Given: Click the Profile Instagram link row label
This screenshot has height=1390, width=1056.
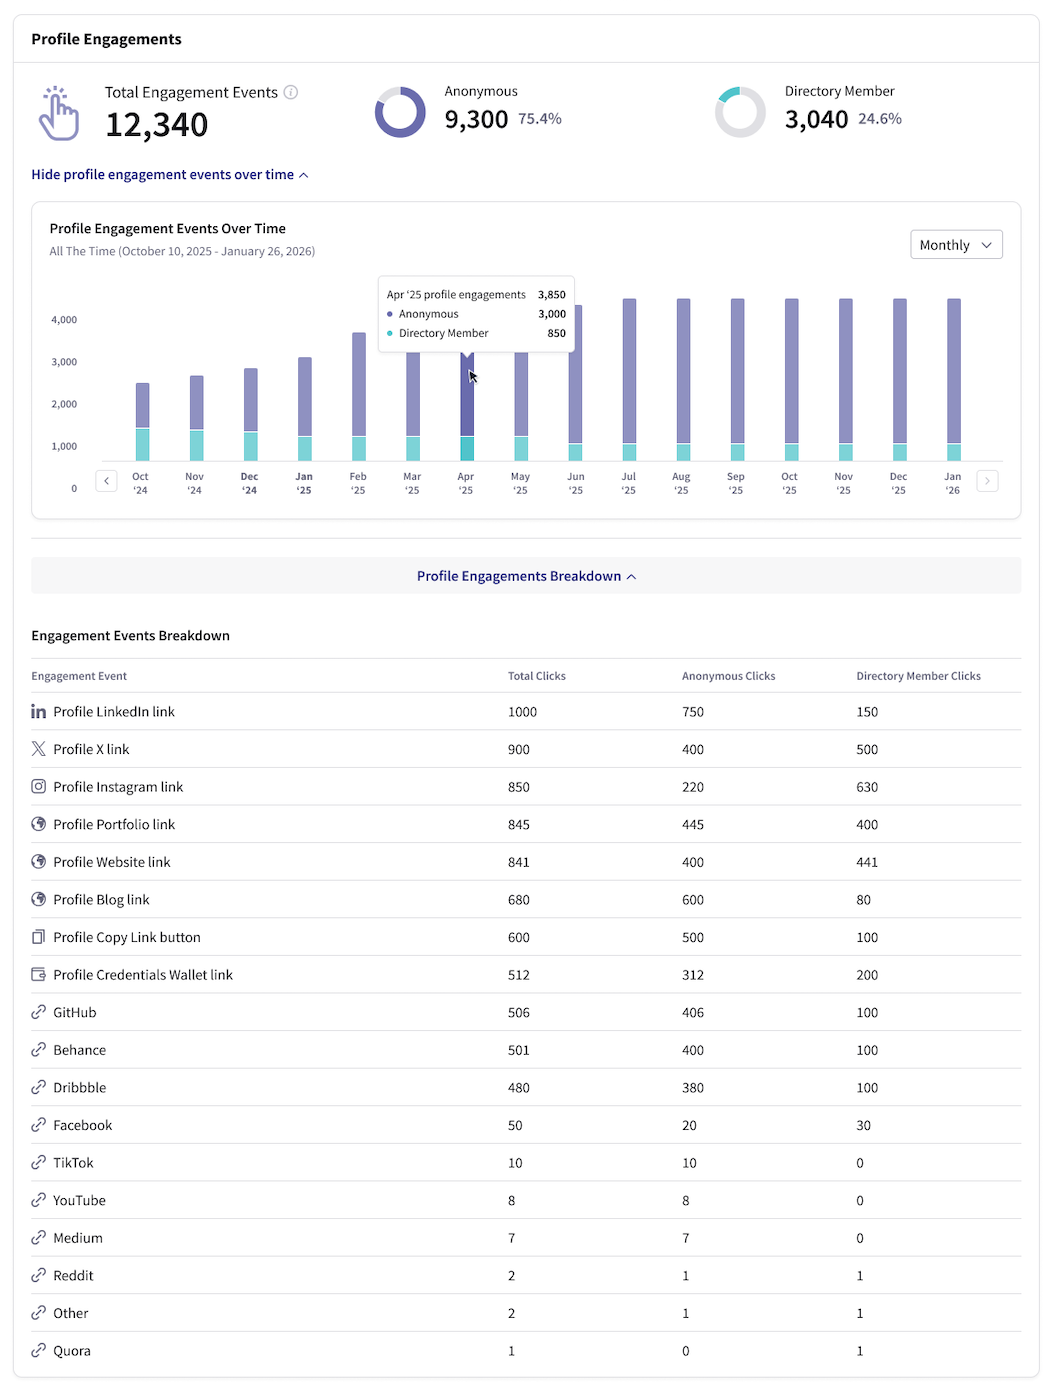Looking at the screenshot, I should [x=118, y=787].
